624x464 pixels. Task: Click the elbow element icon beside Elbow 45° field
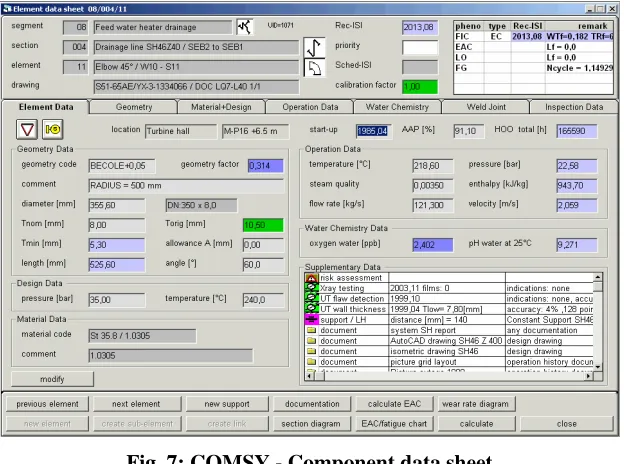[x=314, y=68]
